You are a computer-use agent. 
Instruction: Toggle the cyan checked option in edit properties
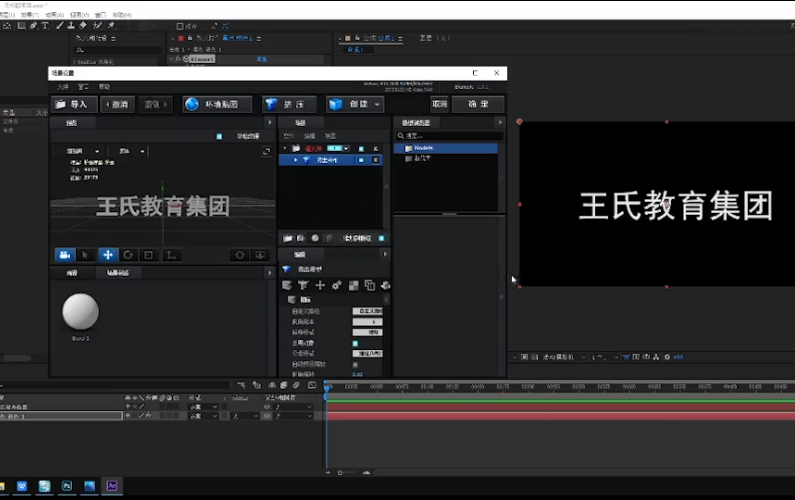tap(355, 343)
